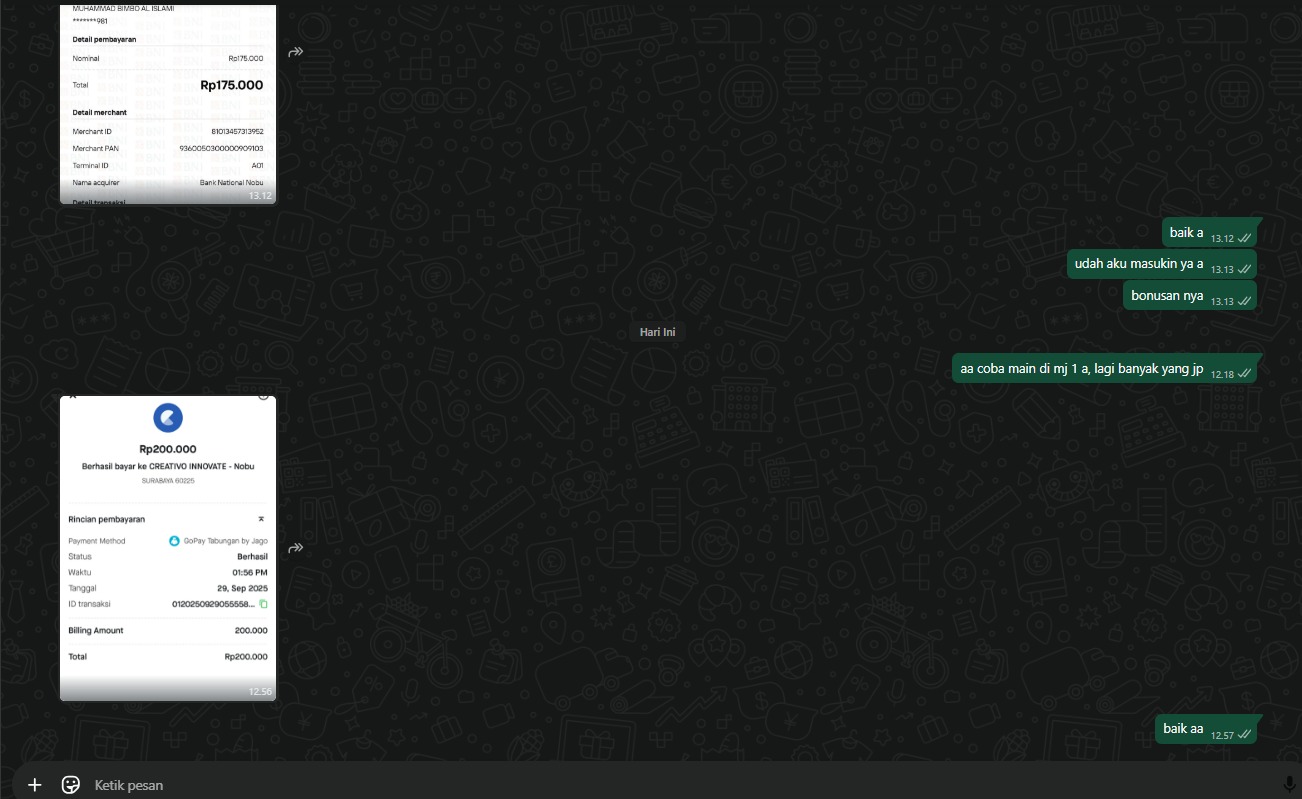Focus the Ketik pesan message field
Image resolution: width=1302 pixels, height=799 pixels.
[x=680, y=785]
